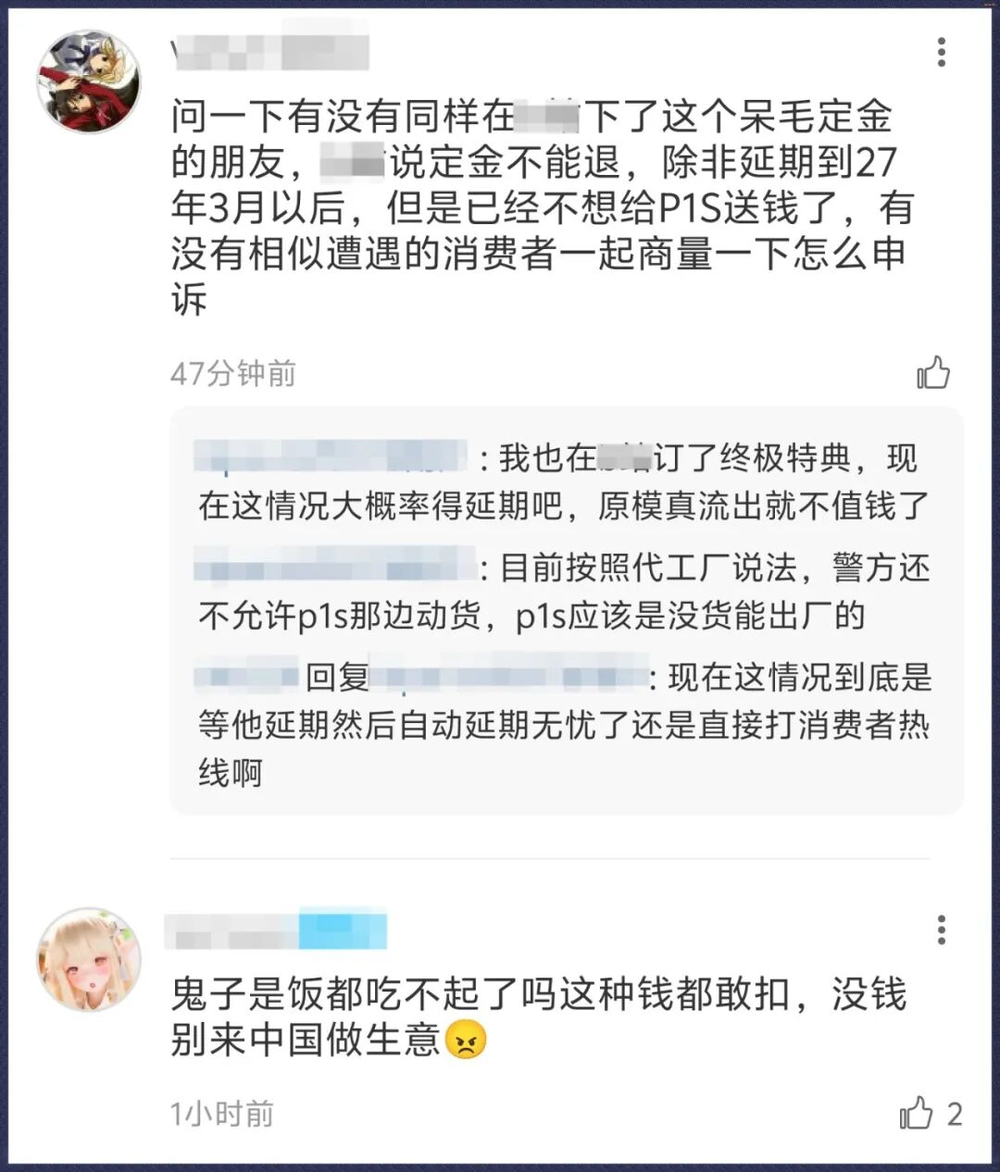Tap the comment starting with 鬼子
The image size is (1000, 1172).
coord(539,1017)
